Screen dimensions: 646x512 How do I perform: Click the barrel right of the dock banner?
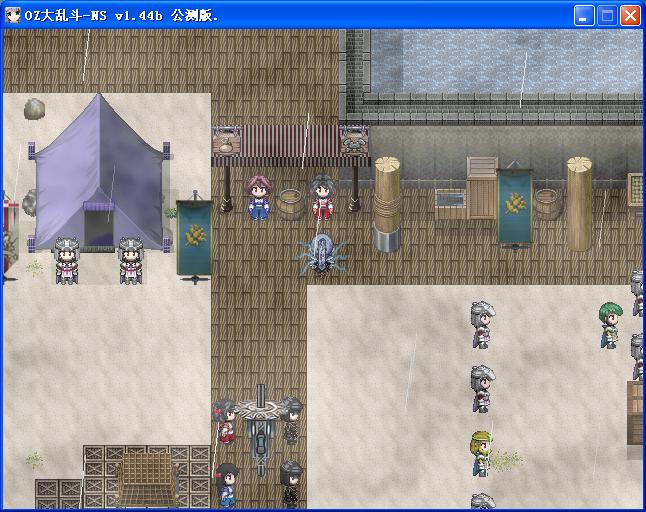[x=548, y=204]
